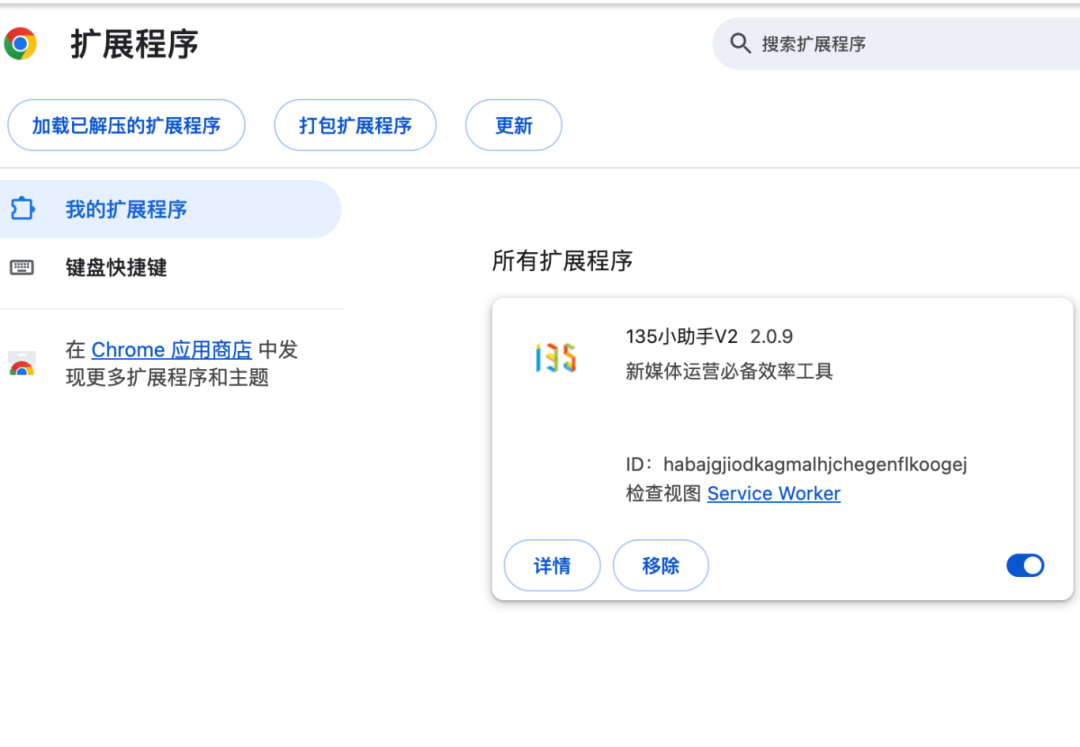The image size is (1080, 747).
Task: Click 加载已解压的扩展程序 button
Action: pyautogui.click(x=126, y=125)
